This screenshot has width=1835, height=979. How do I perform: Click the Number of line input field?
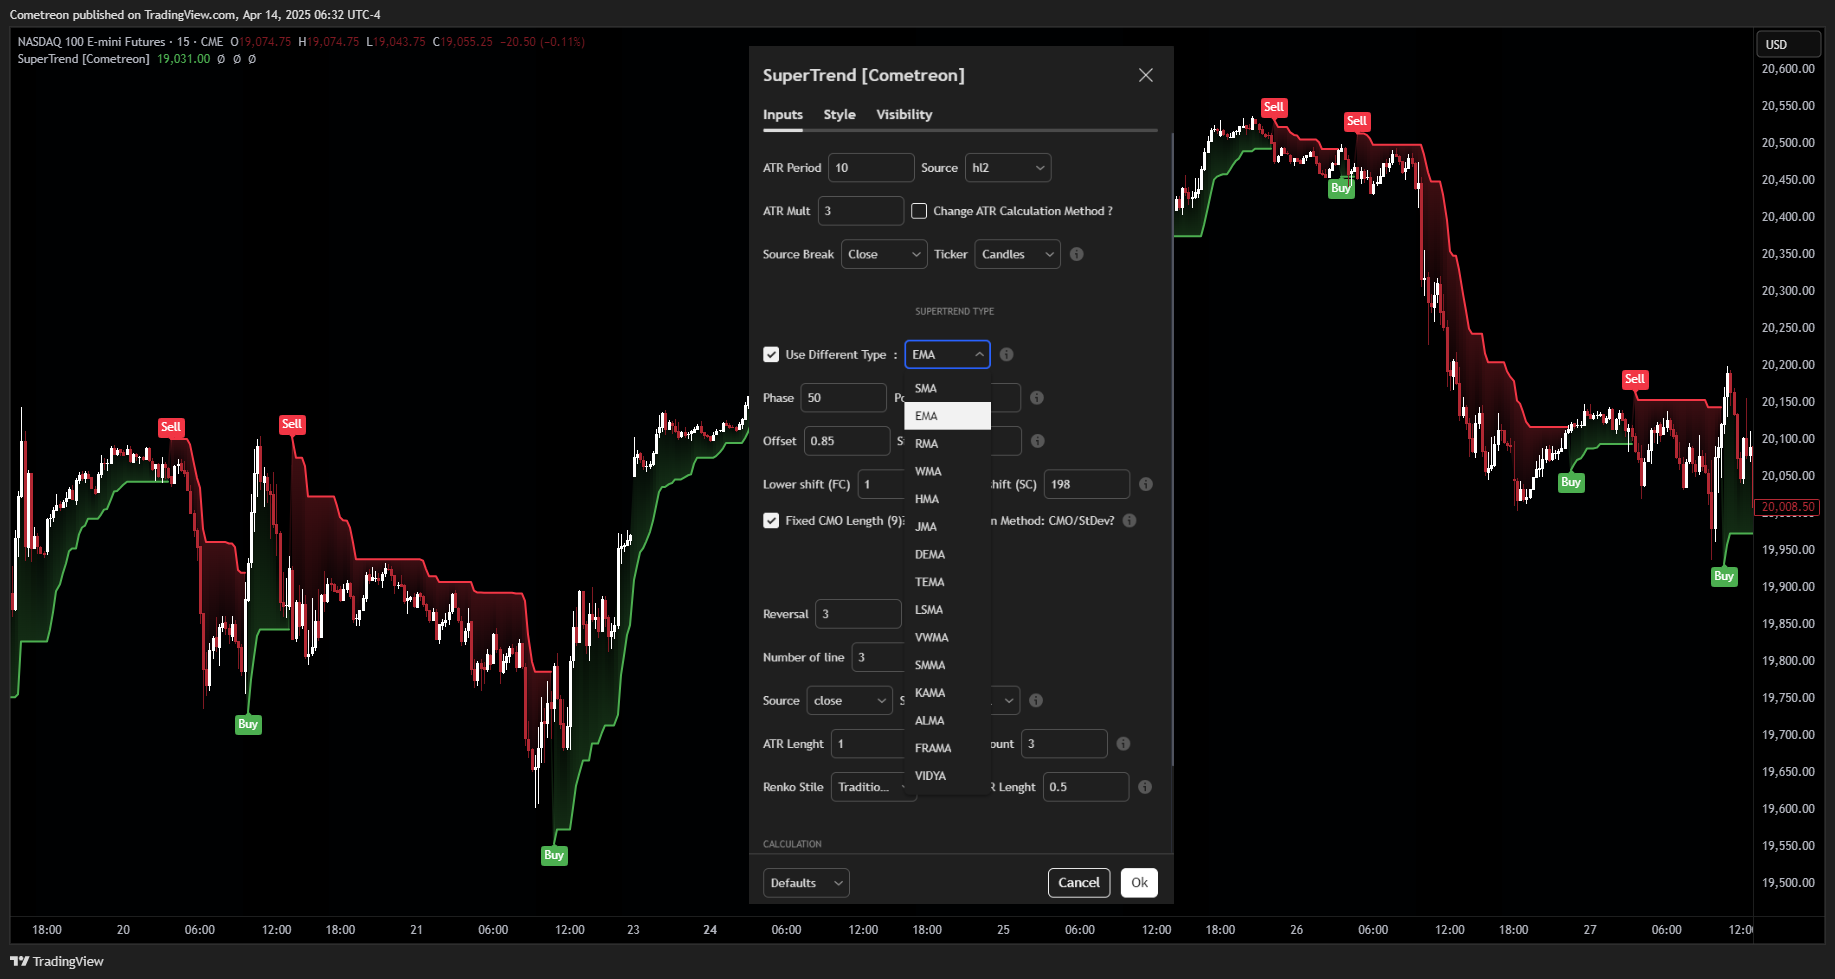pyautogui.click(x=878, y=657)
